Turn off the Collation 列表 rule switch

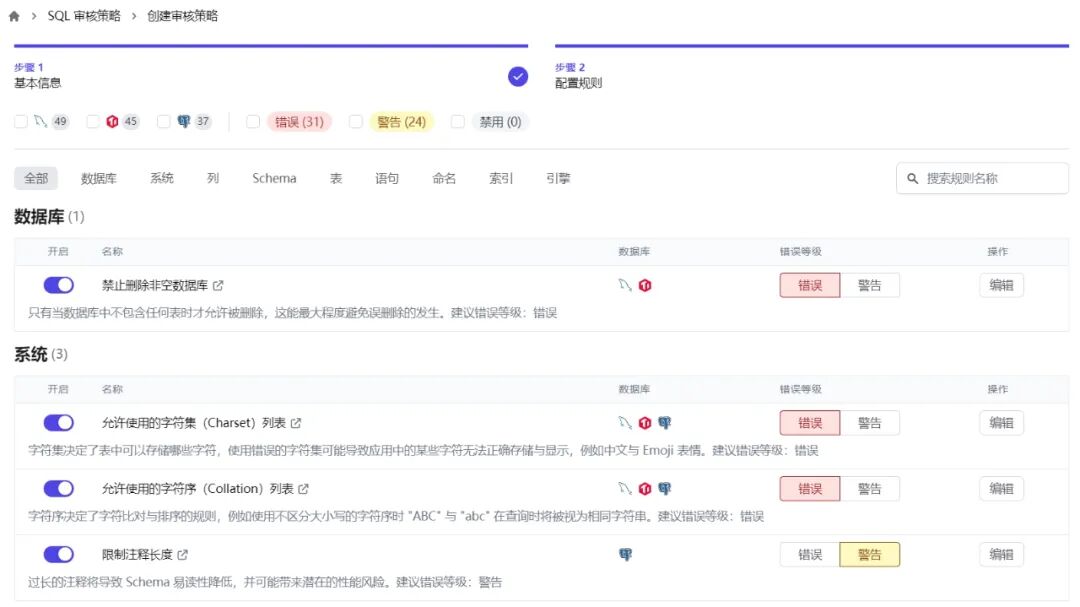[x=59, y=488]
